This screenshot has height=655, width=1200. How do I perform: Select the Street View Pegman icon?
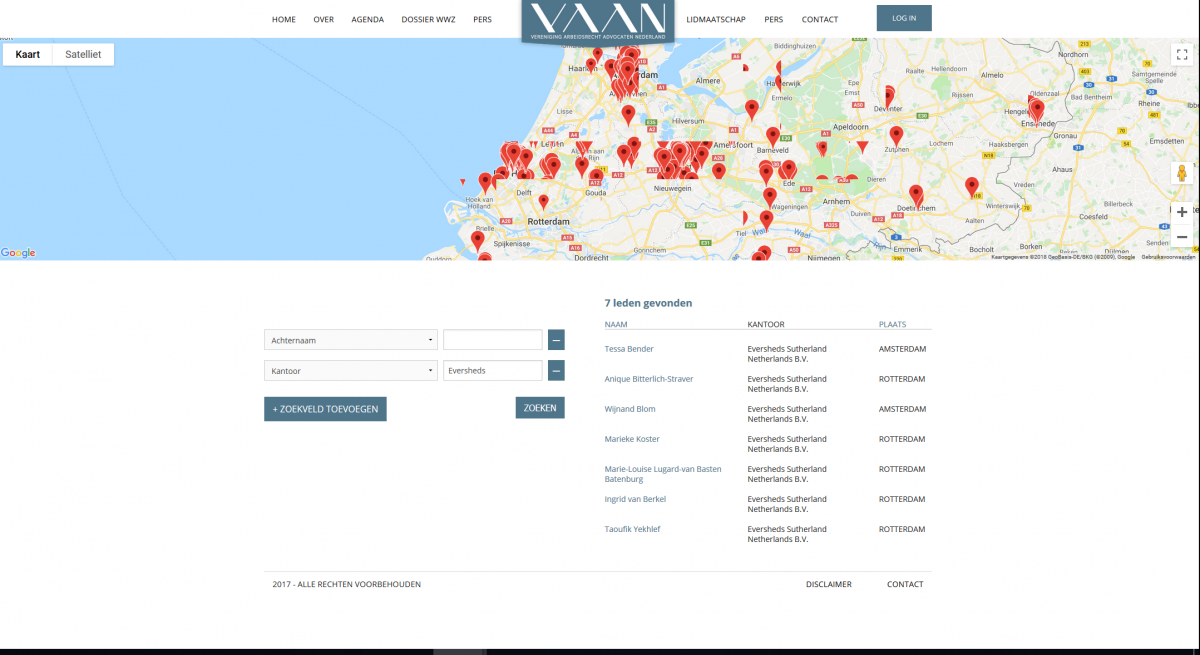click(1182, 172)
